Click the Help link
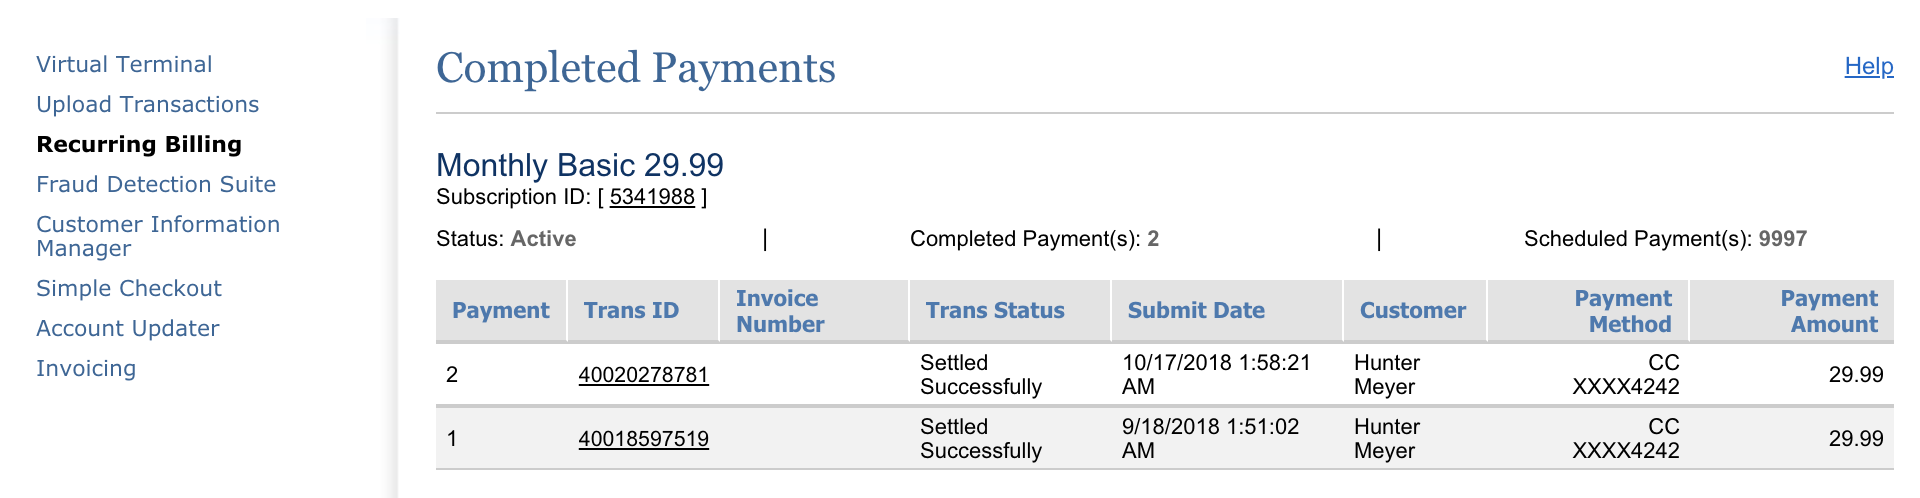1920x498 pixels. (1868, 67)
